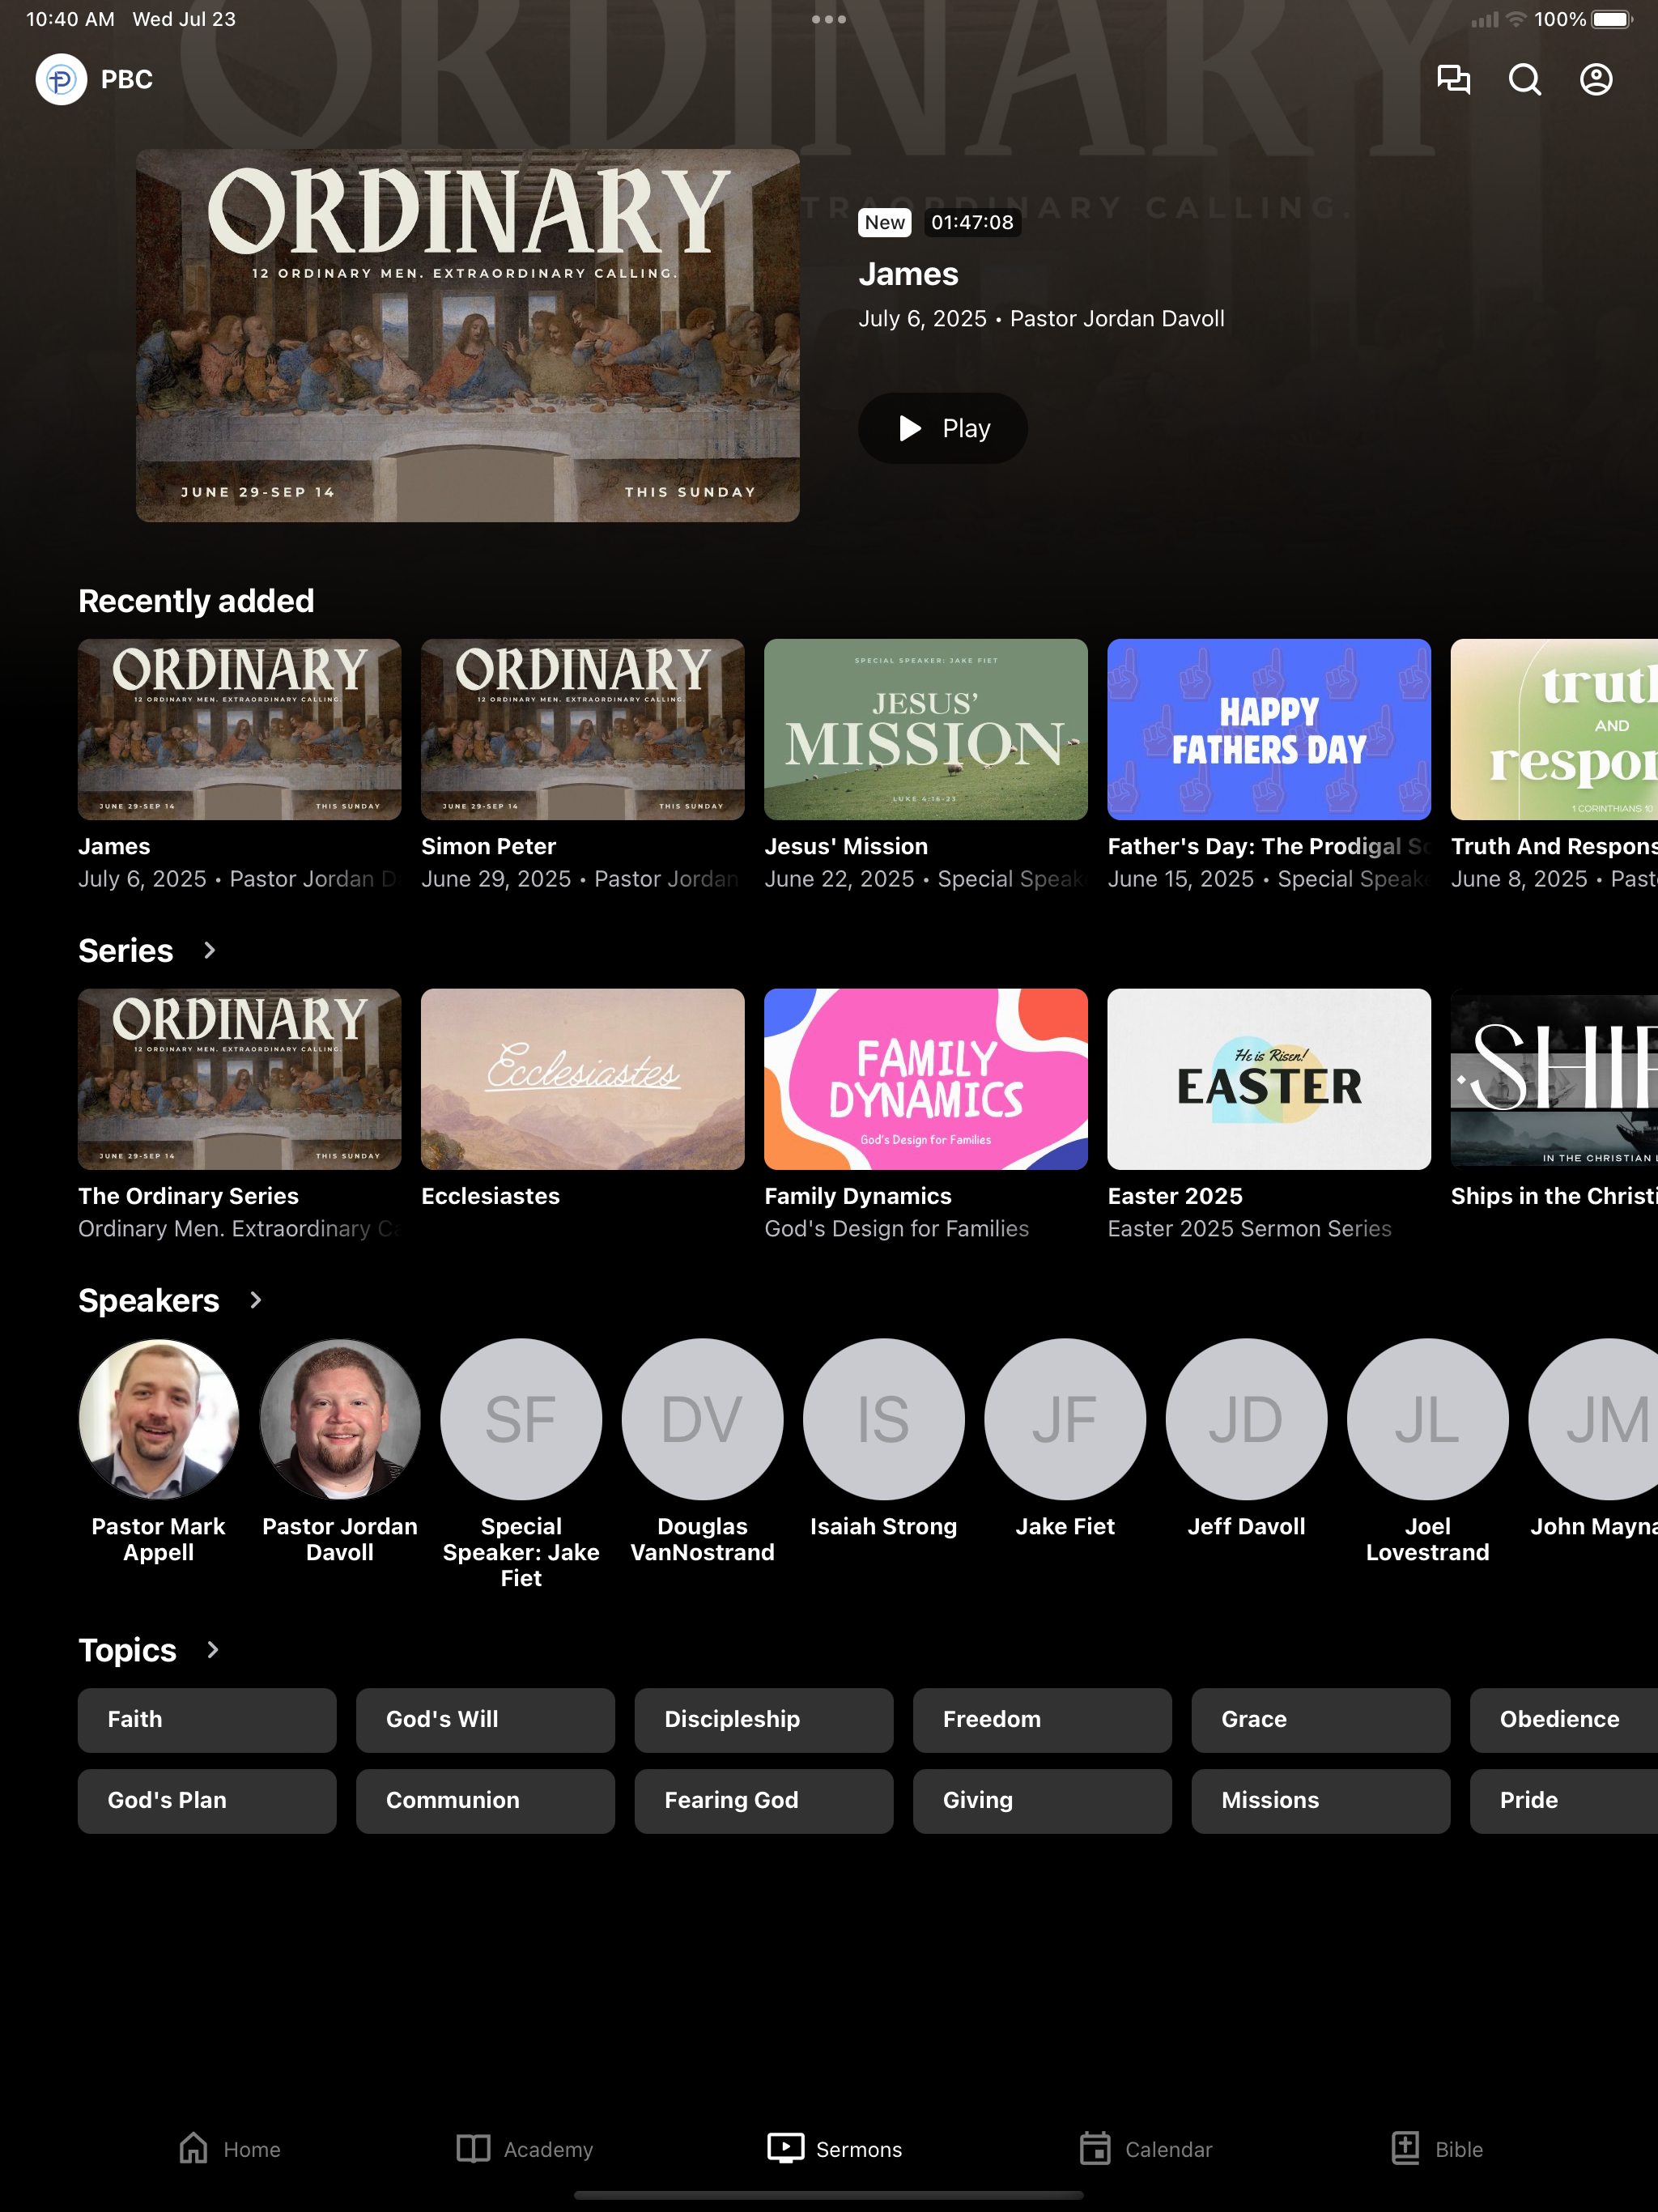
Task: Open the Jesus' Mission sermon thumbnail
Action: pyautogui.click(x=925, y=729)
